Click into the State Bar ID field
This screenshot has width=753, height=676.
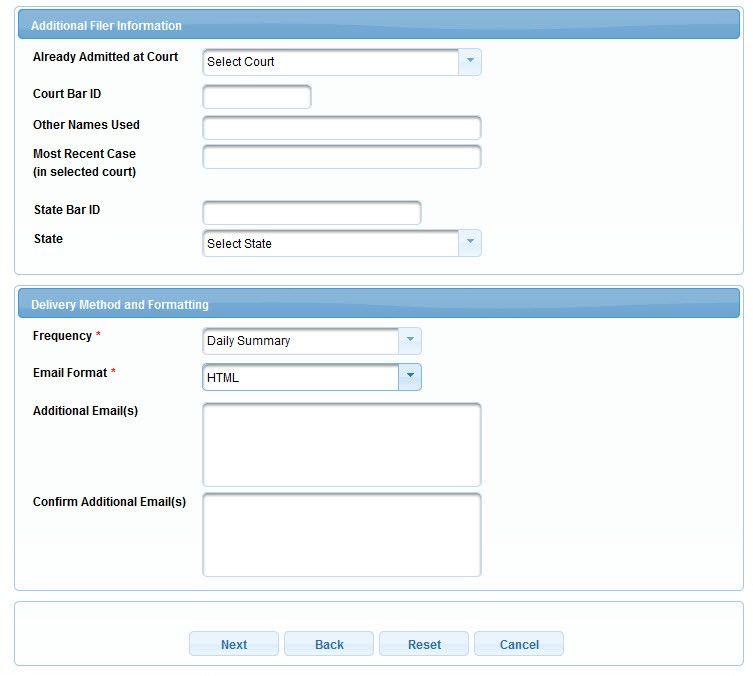[311, 213]
